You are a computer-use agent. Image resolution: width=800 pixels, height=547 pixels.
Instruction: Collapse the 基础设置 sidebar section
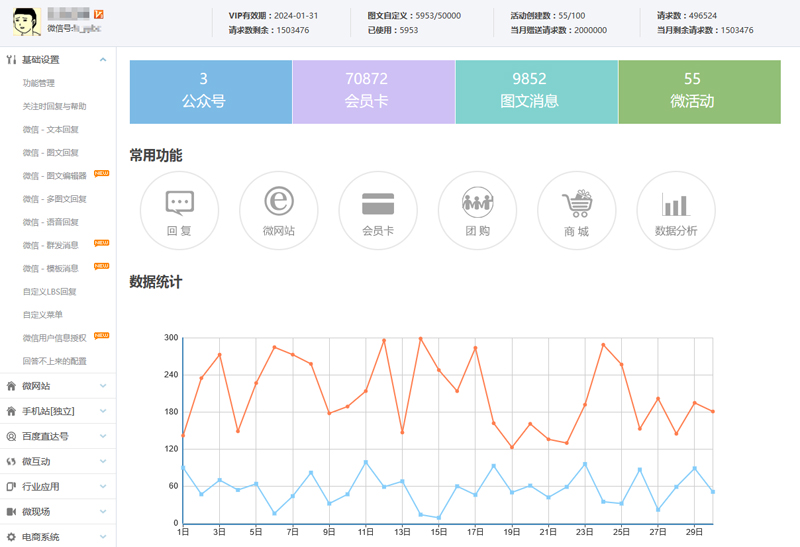pos(103,60)
